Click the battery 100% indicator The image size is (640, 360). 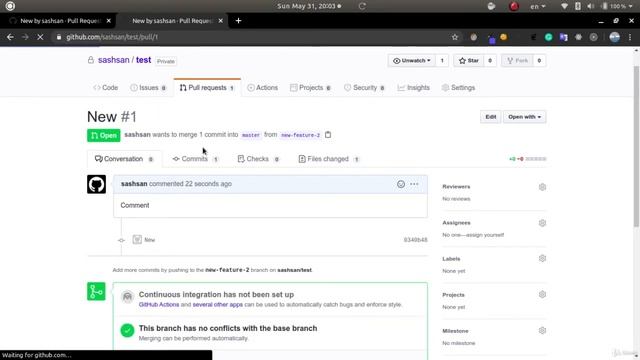(617, 6)
